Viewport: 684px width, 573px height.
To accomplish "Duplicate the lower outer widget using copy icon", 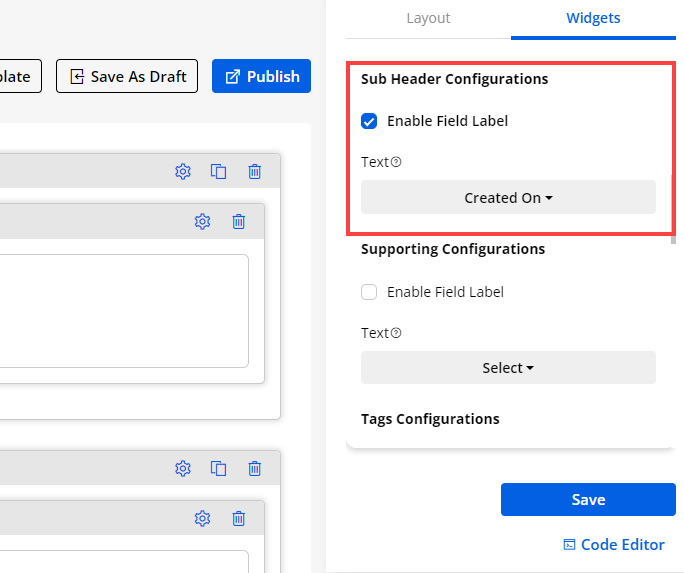I will pos(219,467).
